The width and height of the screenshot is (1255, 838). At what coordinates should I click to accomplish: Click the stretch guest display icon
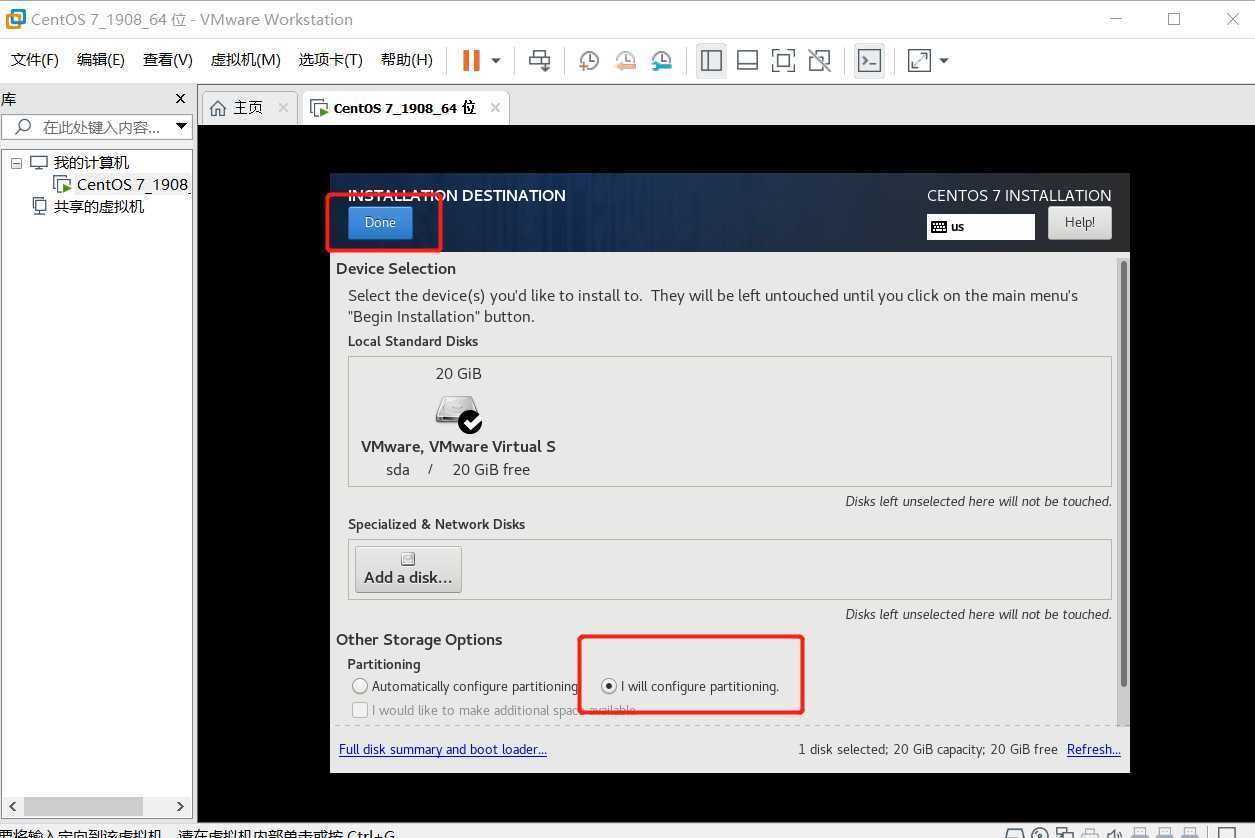pyautogui.click(x=919, y=60)
